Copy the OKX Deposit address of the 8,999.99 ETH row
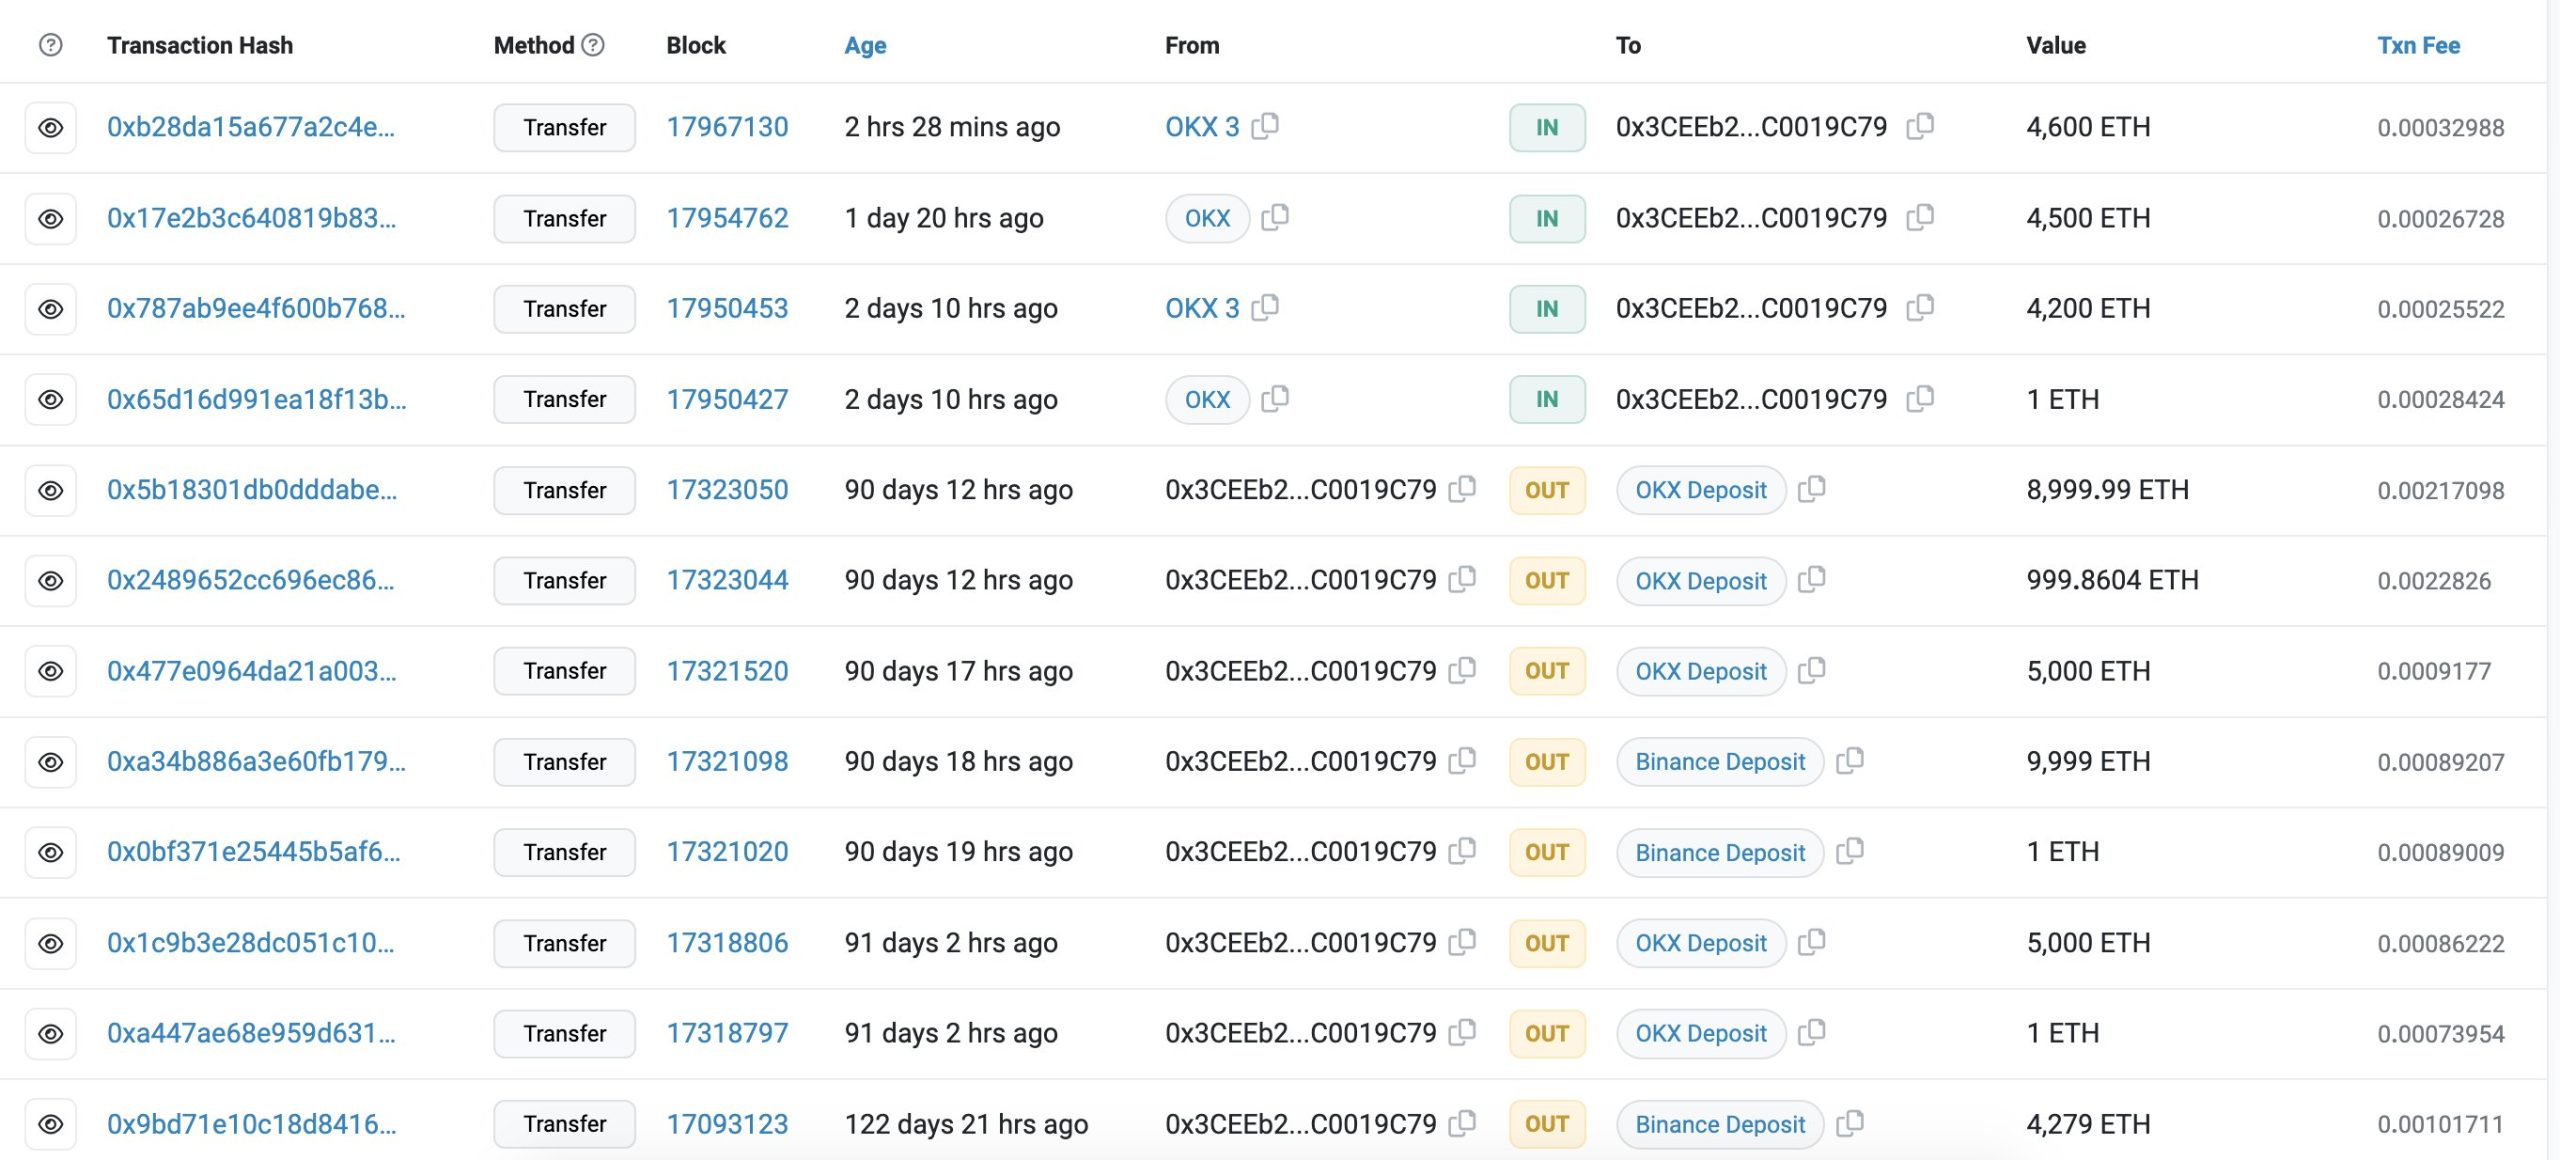2560x1160 pixels. [1811, 489]
